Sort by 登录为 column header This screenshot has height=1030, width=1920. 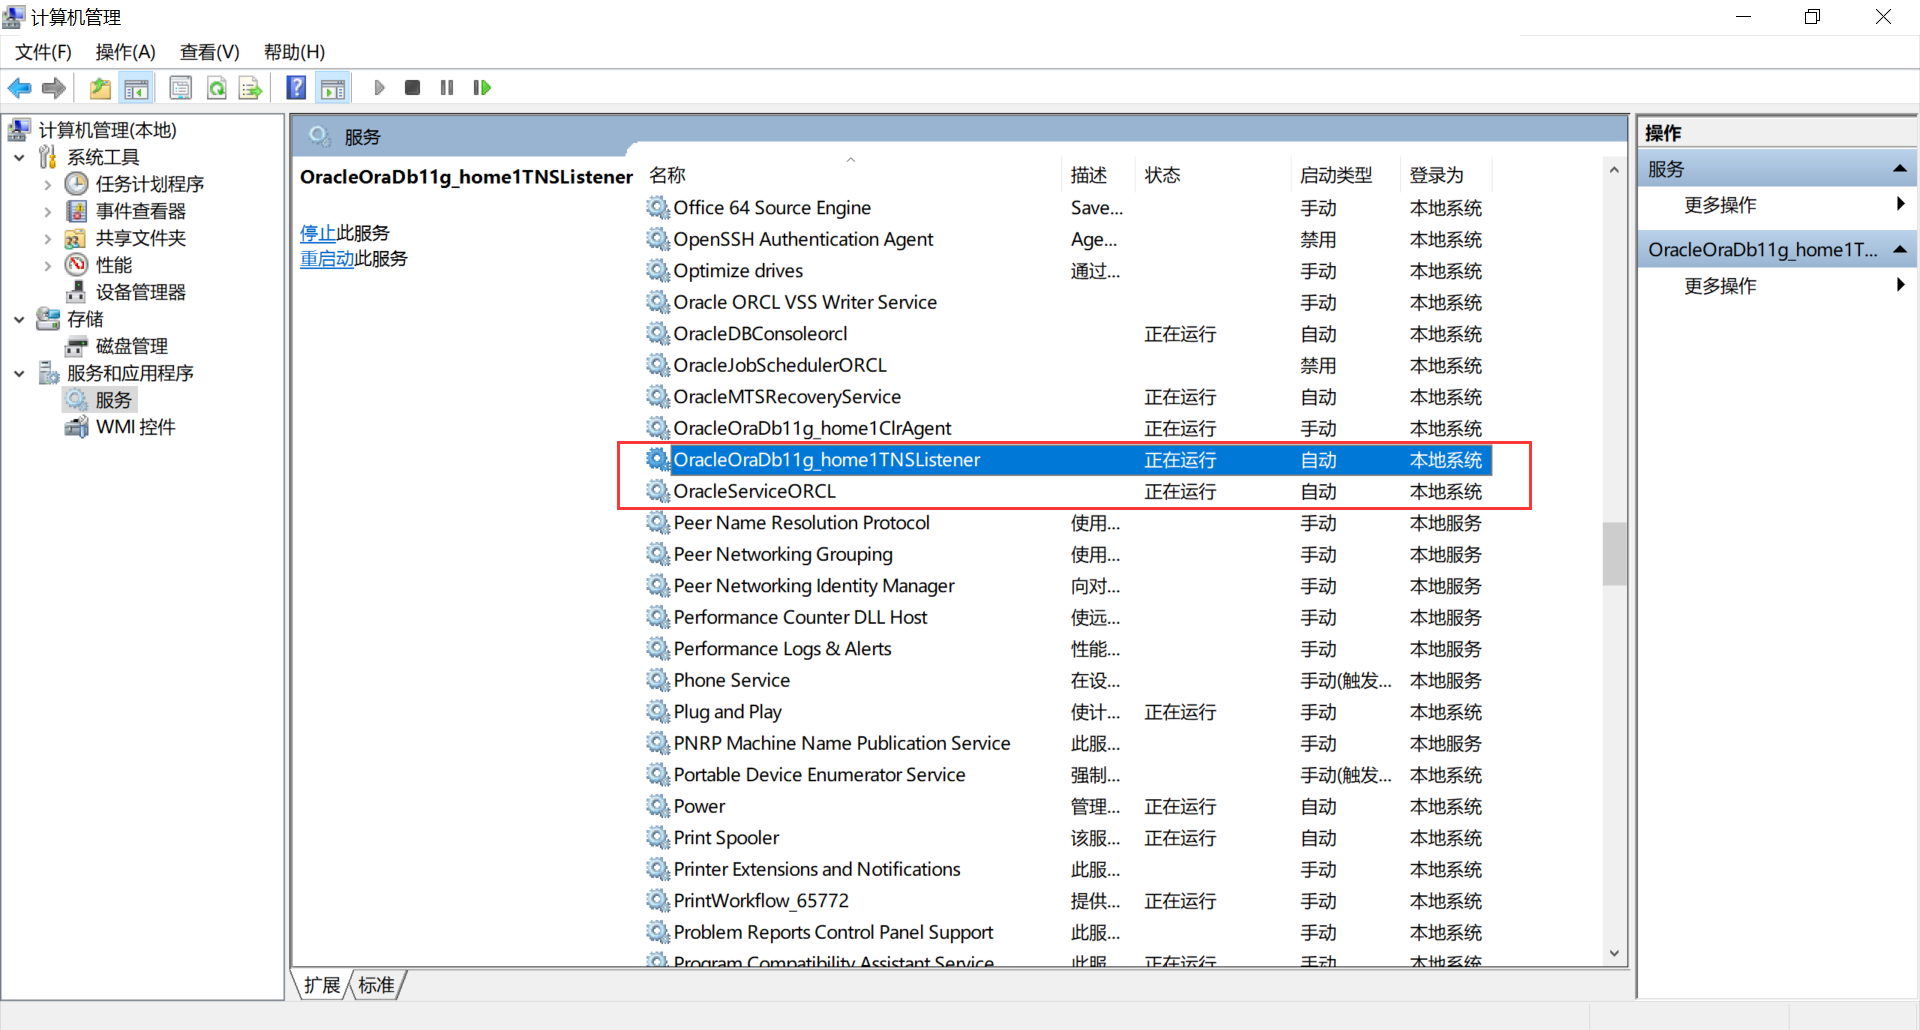point(1446,175)
